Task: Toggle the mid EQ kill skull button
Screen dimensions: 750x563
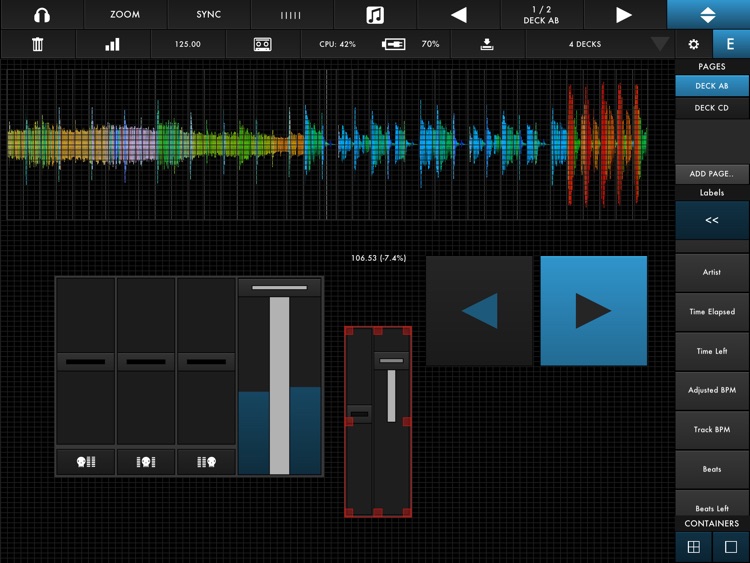Action: pos(146,461)
